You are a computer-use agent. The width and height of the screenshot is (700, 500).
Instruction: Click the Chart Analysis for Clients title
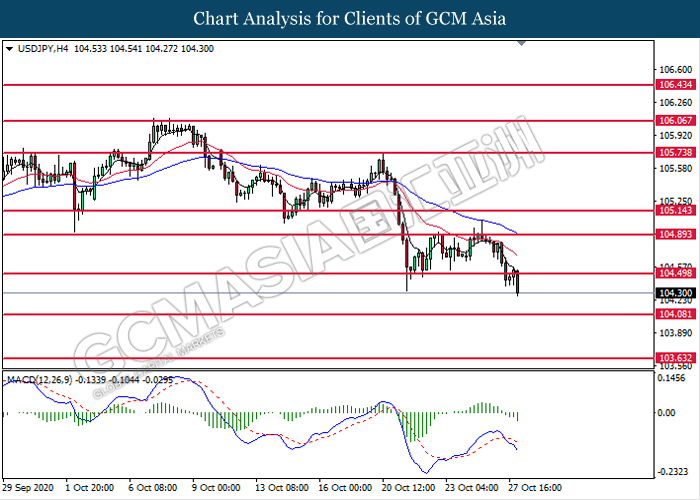(x=350, y=19)
